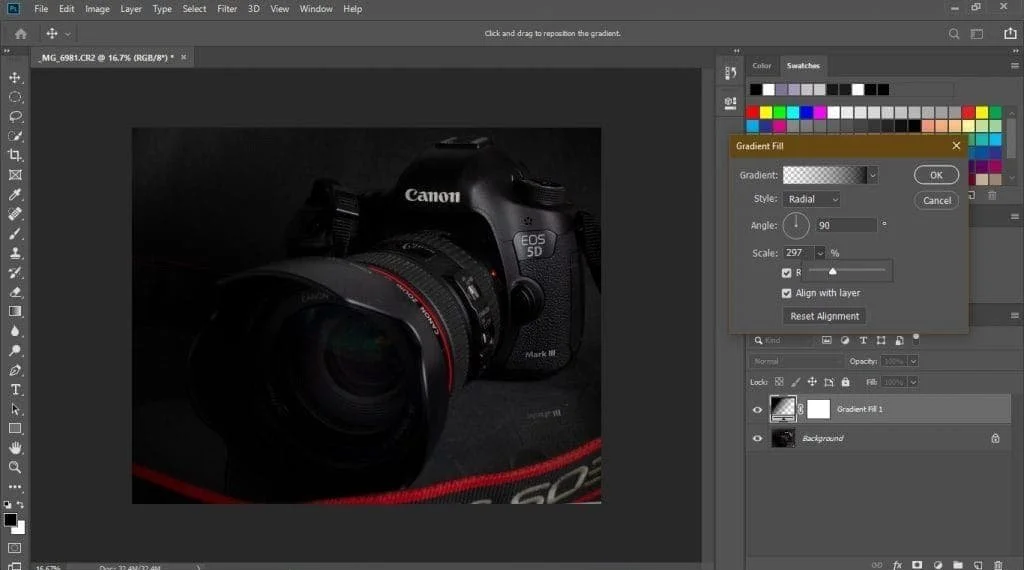Select the Move tool in the toolbox

15,78
